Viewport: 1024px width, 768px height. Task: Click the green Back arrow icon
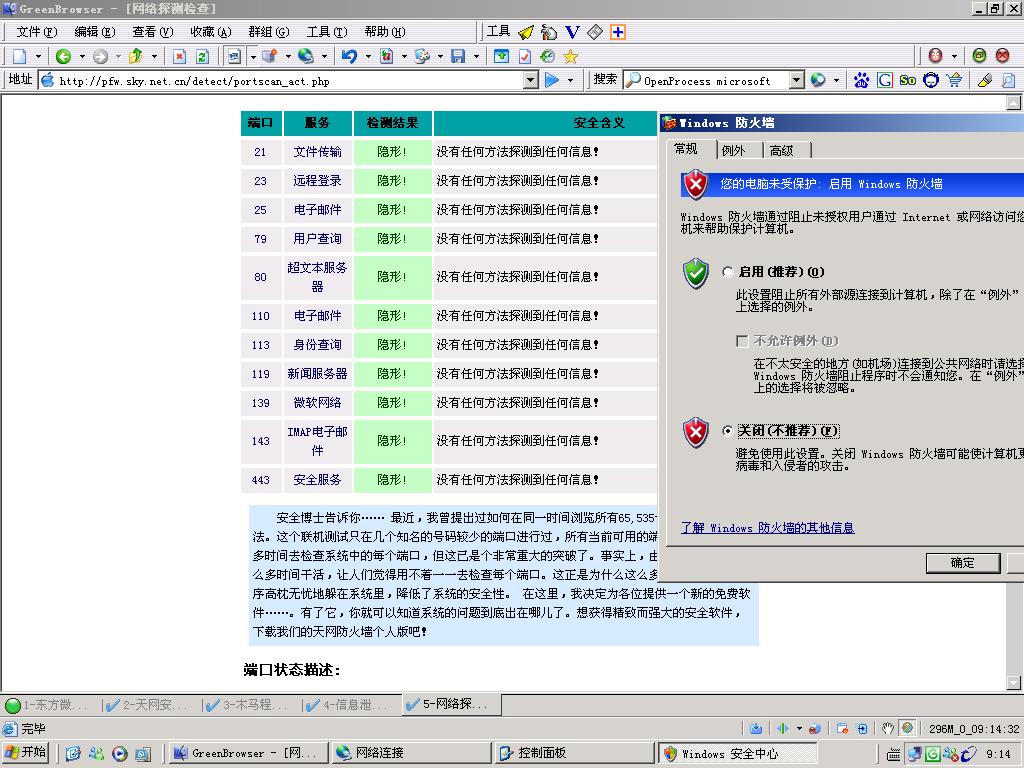coord(63,57)
